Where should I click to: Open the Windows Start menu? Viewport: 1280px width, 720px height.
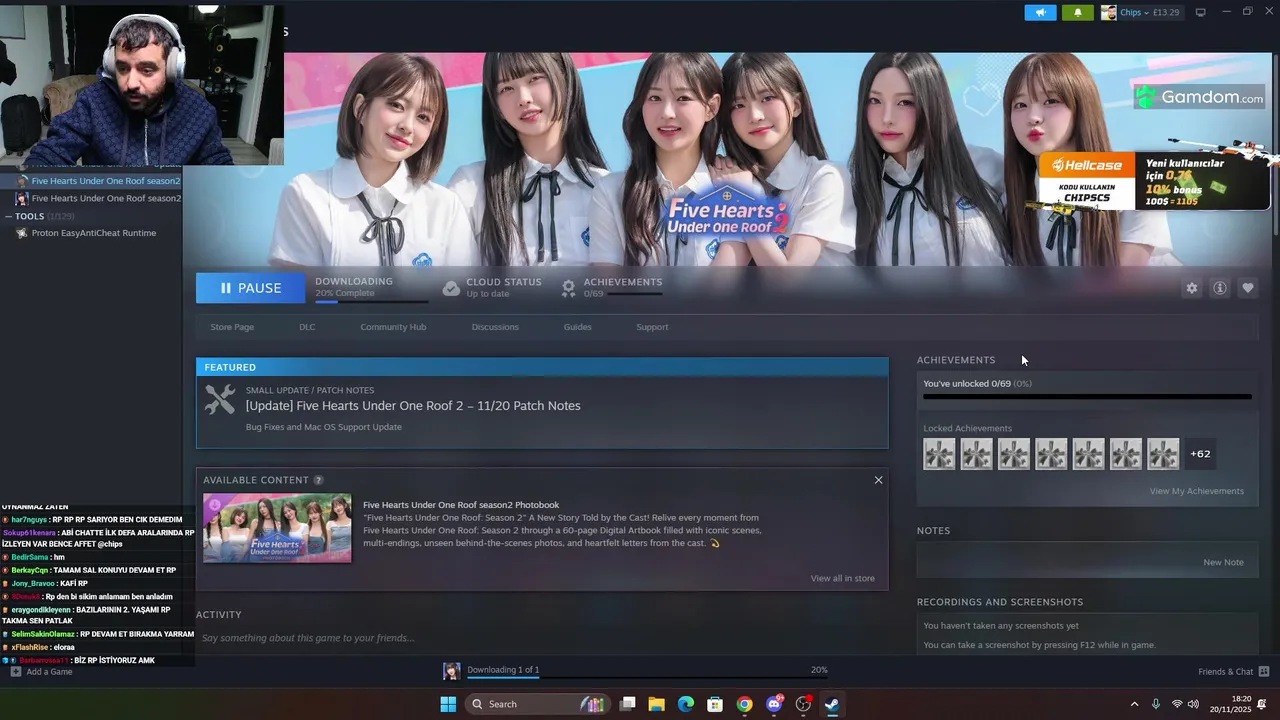[x=448, y=704]
